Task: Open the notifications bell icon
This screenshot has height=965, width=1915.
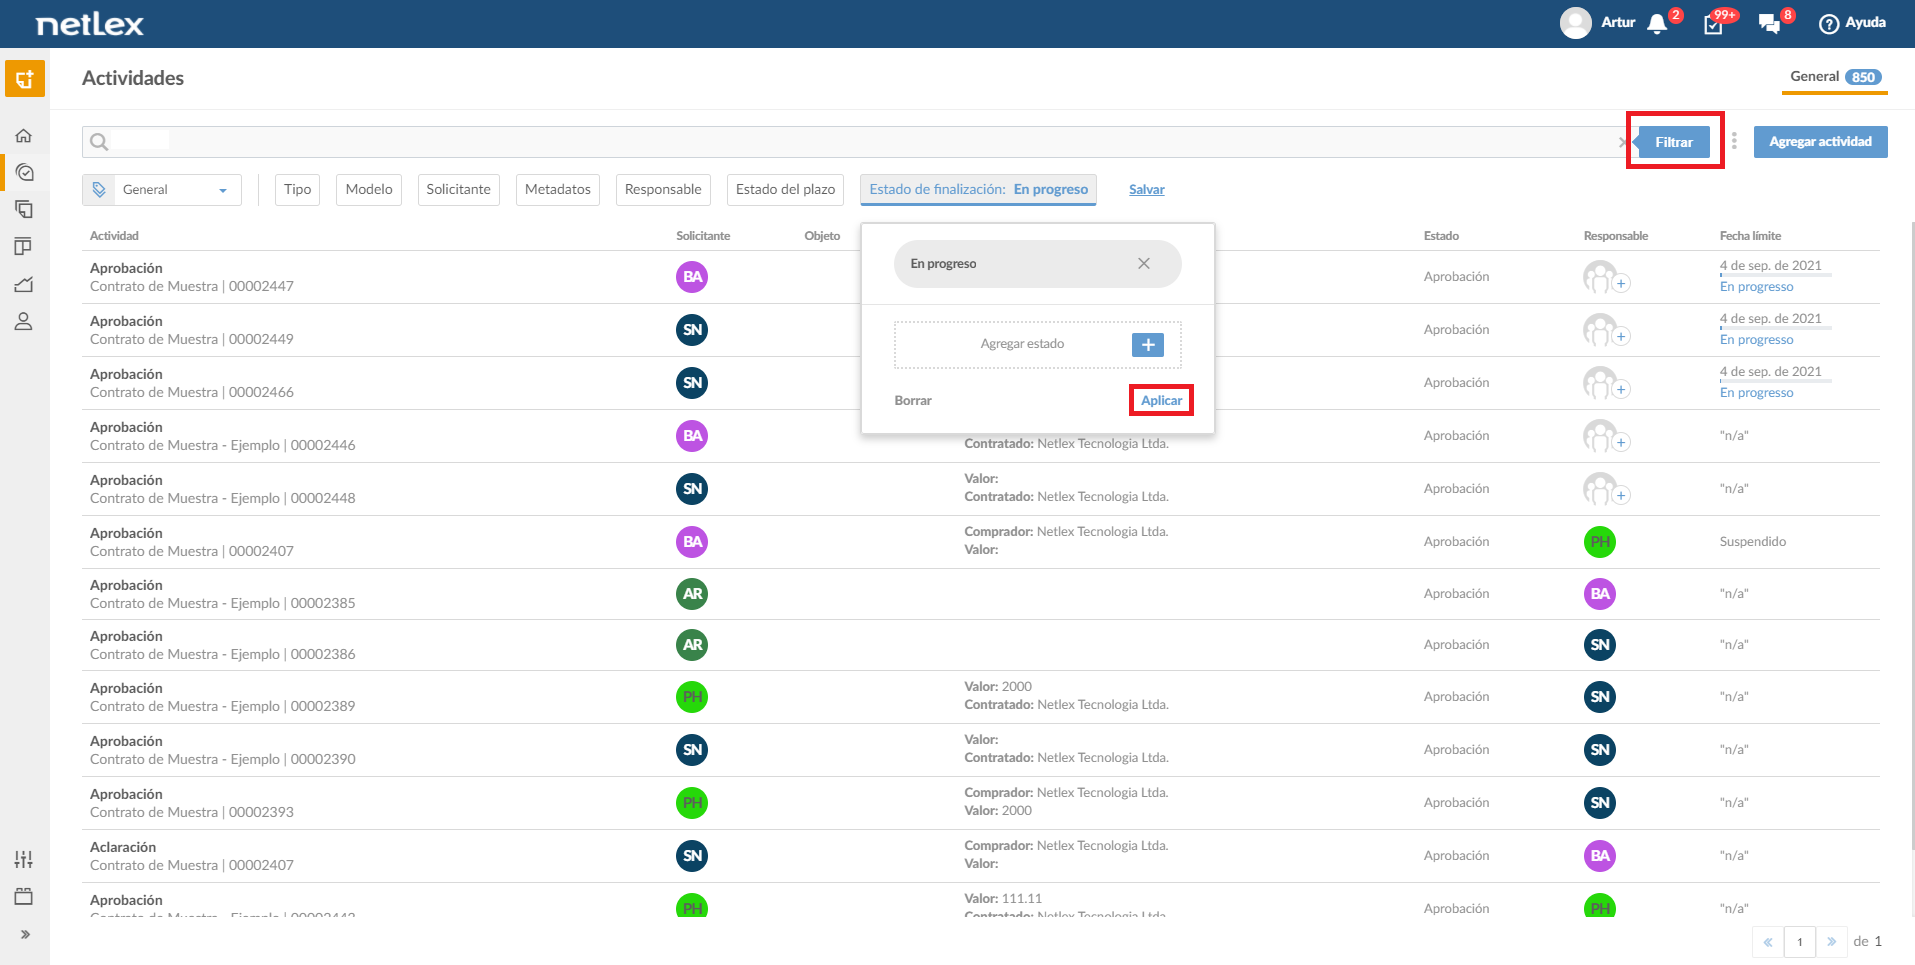Action: pos(1657,24)
